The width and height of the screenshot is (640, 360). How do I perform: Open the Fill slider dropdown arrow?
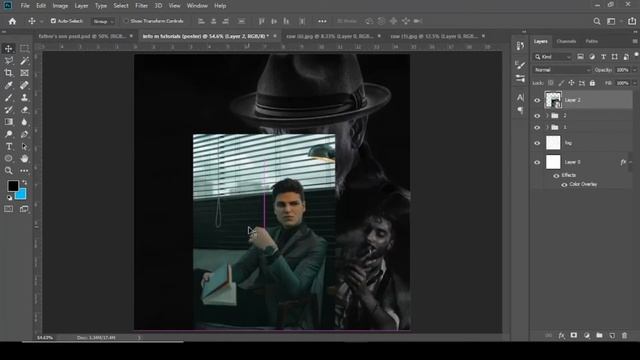(634, 83)
